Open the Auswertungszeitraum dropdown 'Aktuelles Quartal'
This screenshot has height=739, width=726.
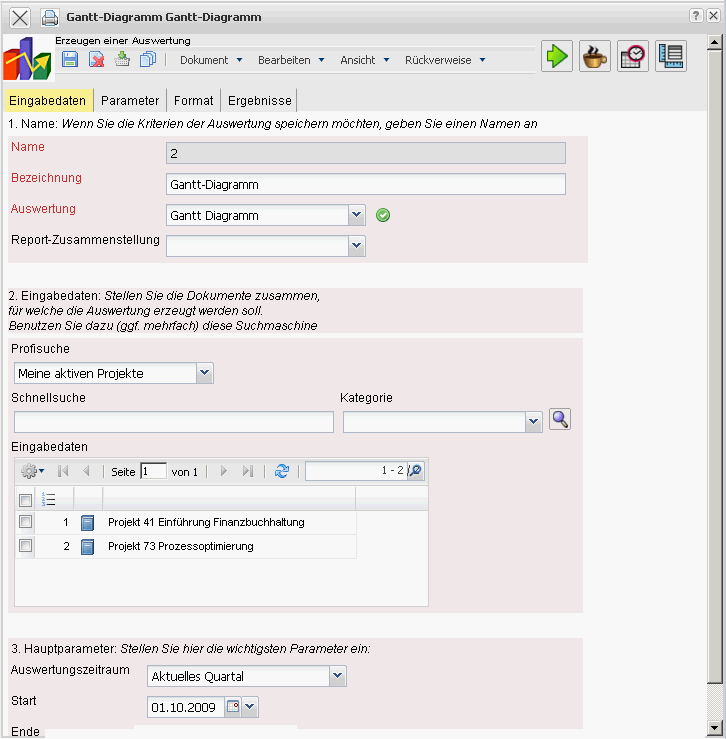(337, 676)
